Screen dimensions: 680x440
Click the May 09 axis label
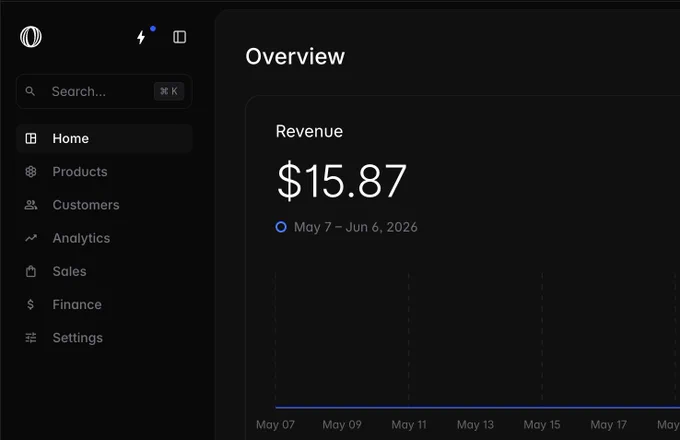click(x=342, y=425)
